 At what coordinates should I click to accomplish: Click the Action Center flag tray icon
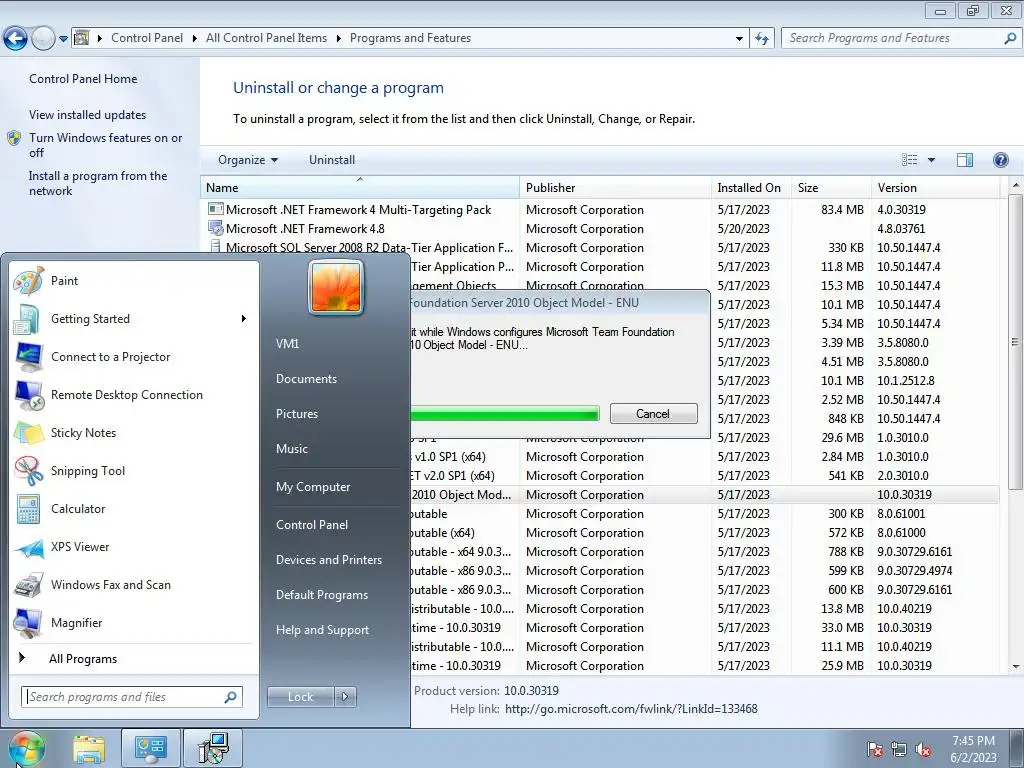pyautogui.click(x=875, y=750)
